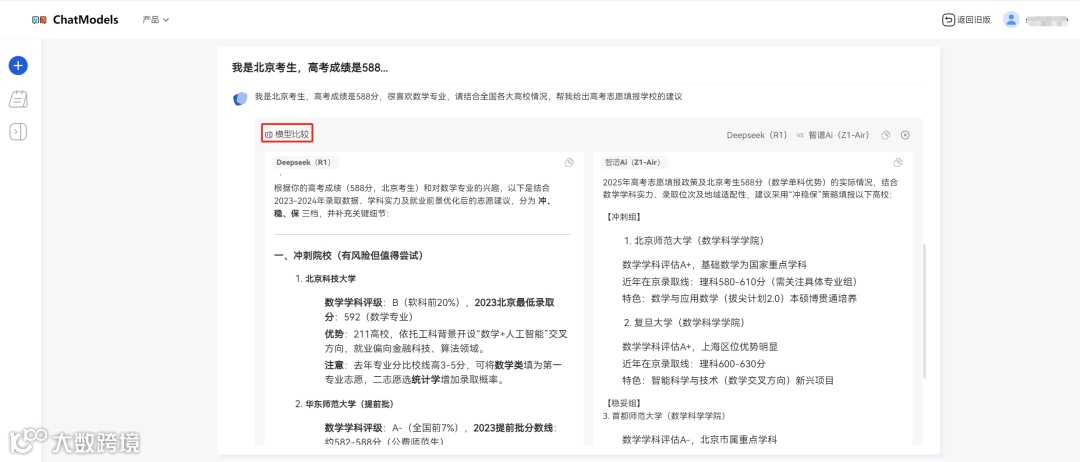Click the user message avatar icon
This screenshot has height=462, width=1080.
240,98
